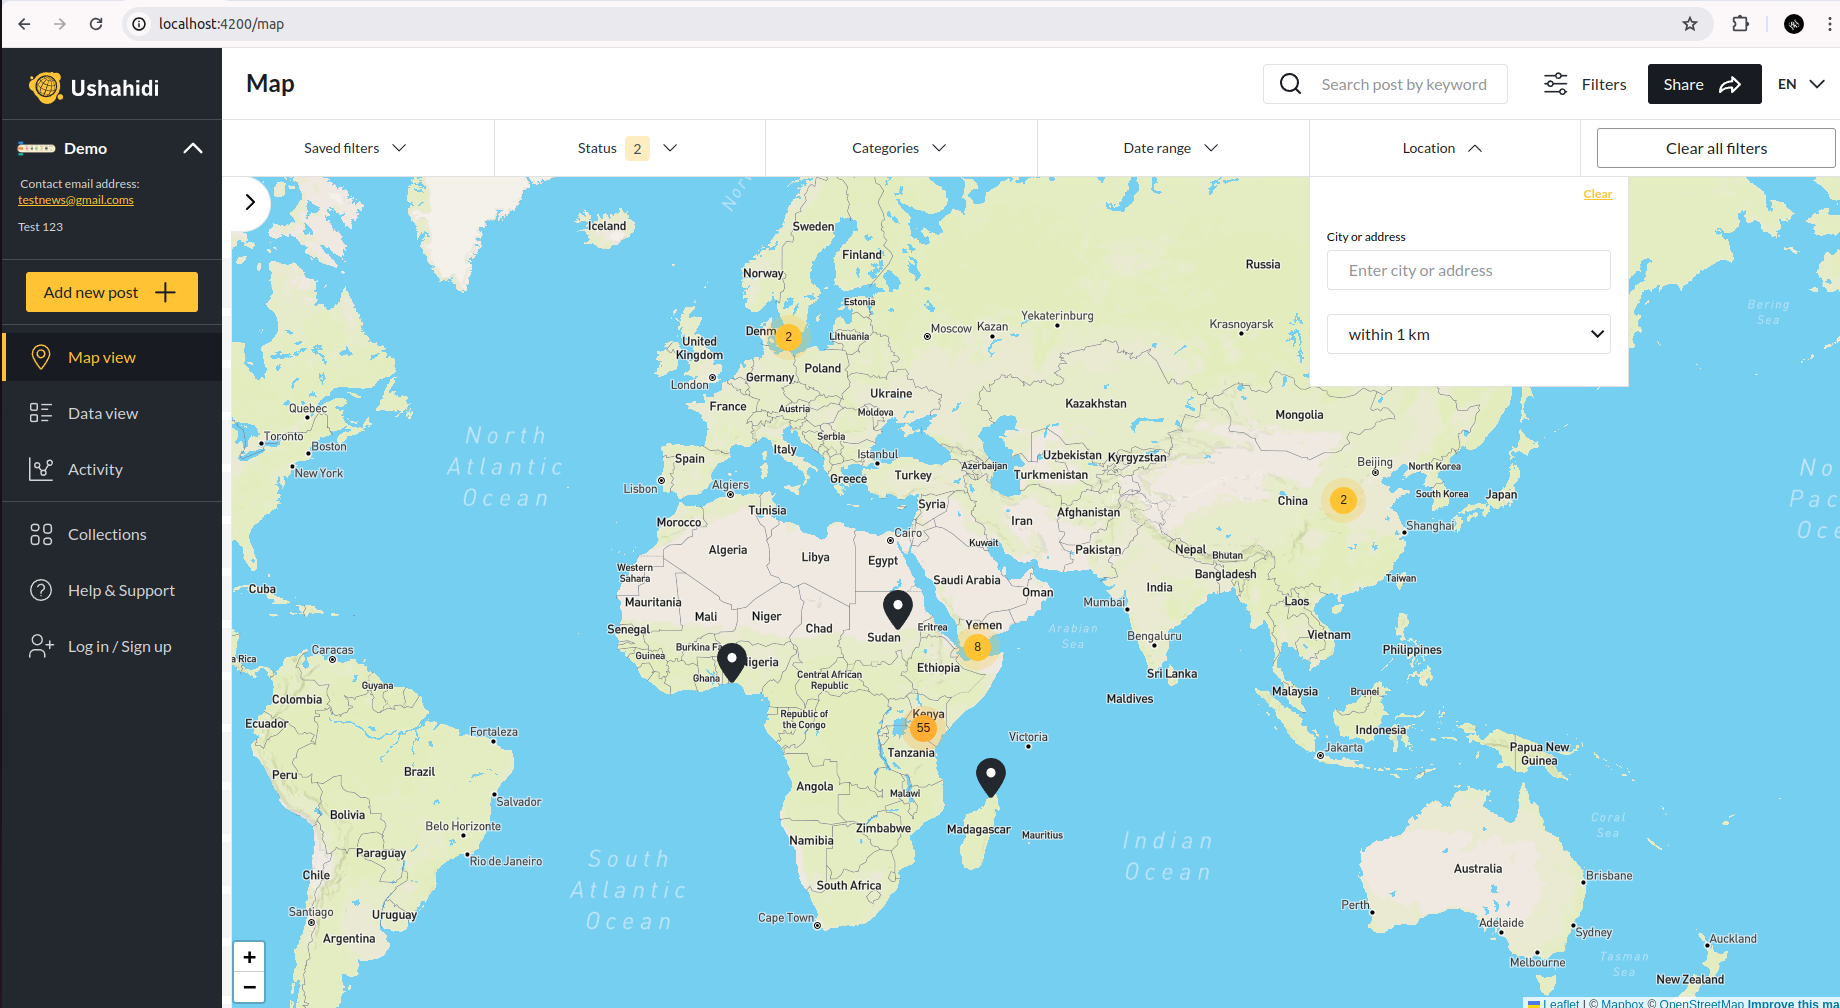View site information icon in address bar

coord(140,24)
